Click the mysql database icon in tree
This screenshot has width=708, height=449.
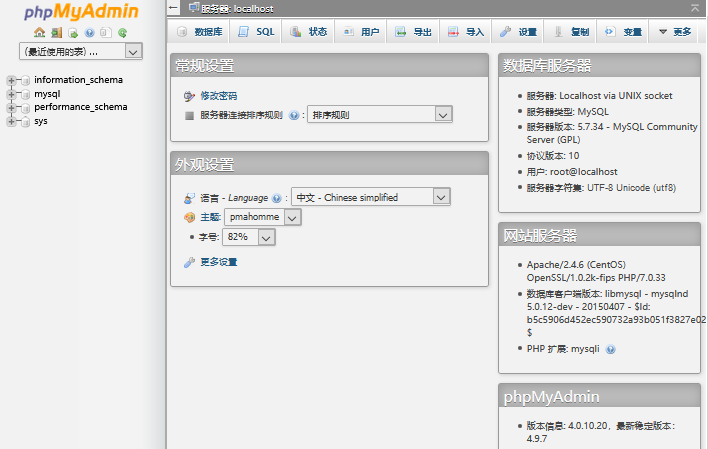pyautogui.click(x=26, y=94)
